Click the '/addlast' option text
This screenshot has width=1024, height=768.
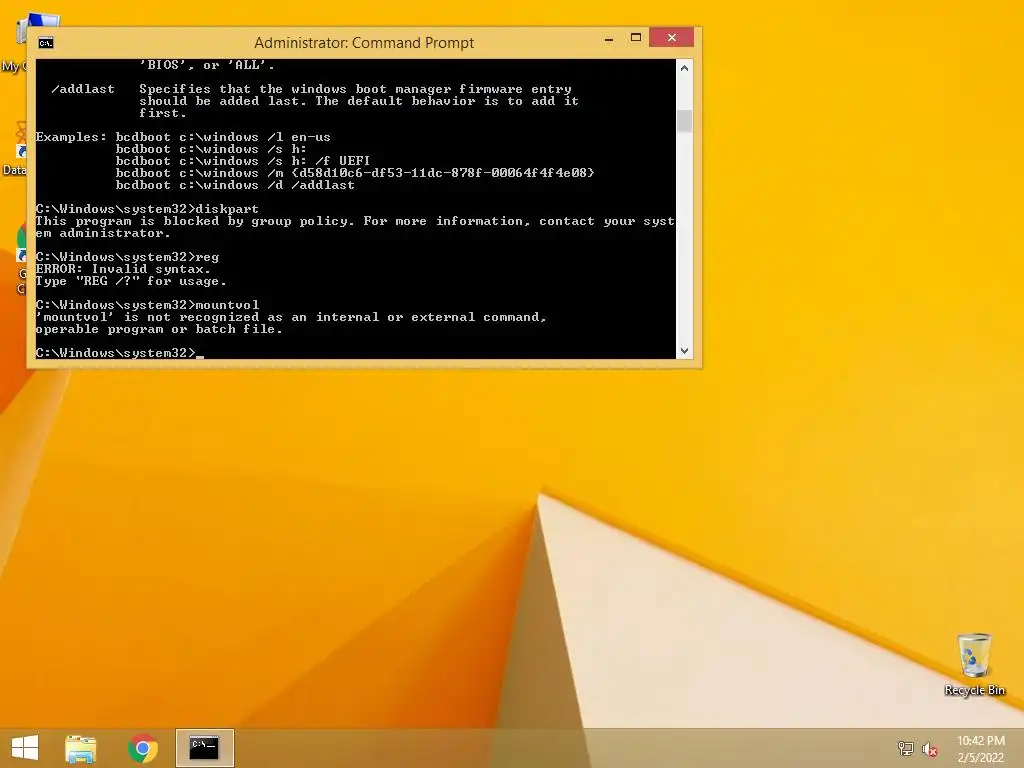point(83,89)
